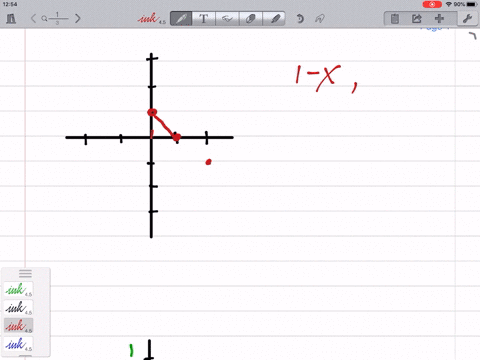The image size is (480, 360).
Task: Undo the last stroke
Action: click(300, 18)
